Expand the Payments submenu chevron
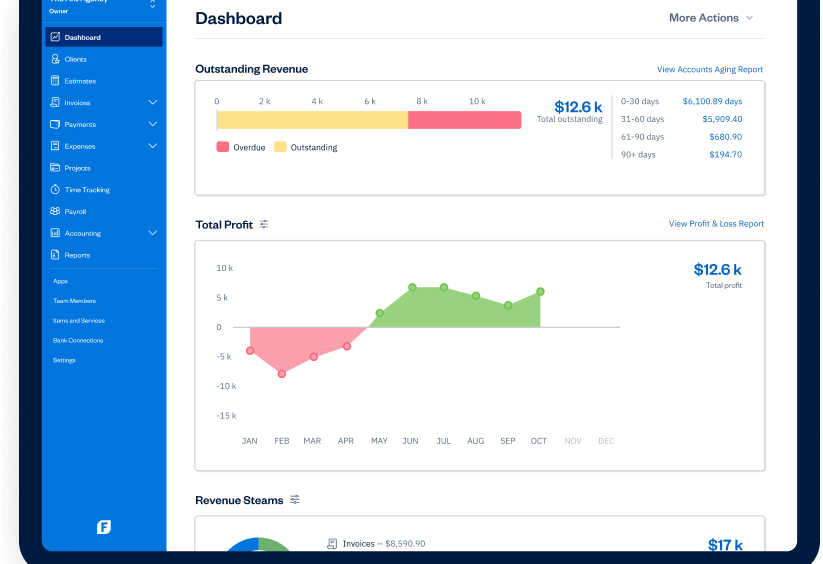Screen dimensions: 823x564 pyautogui.click(x=153, y=124)
